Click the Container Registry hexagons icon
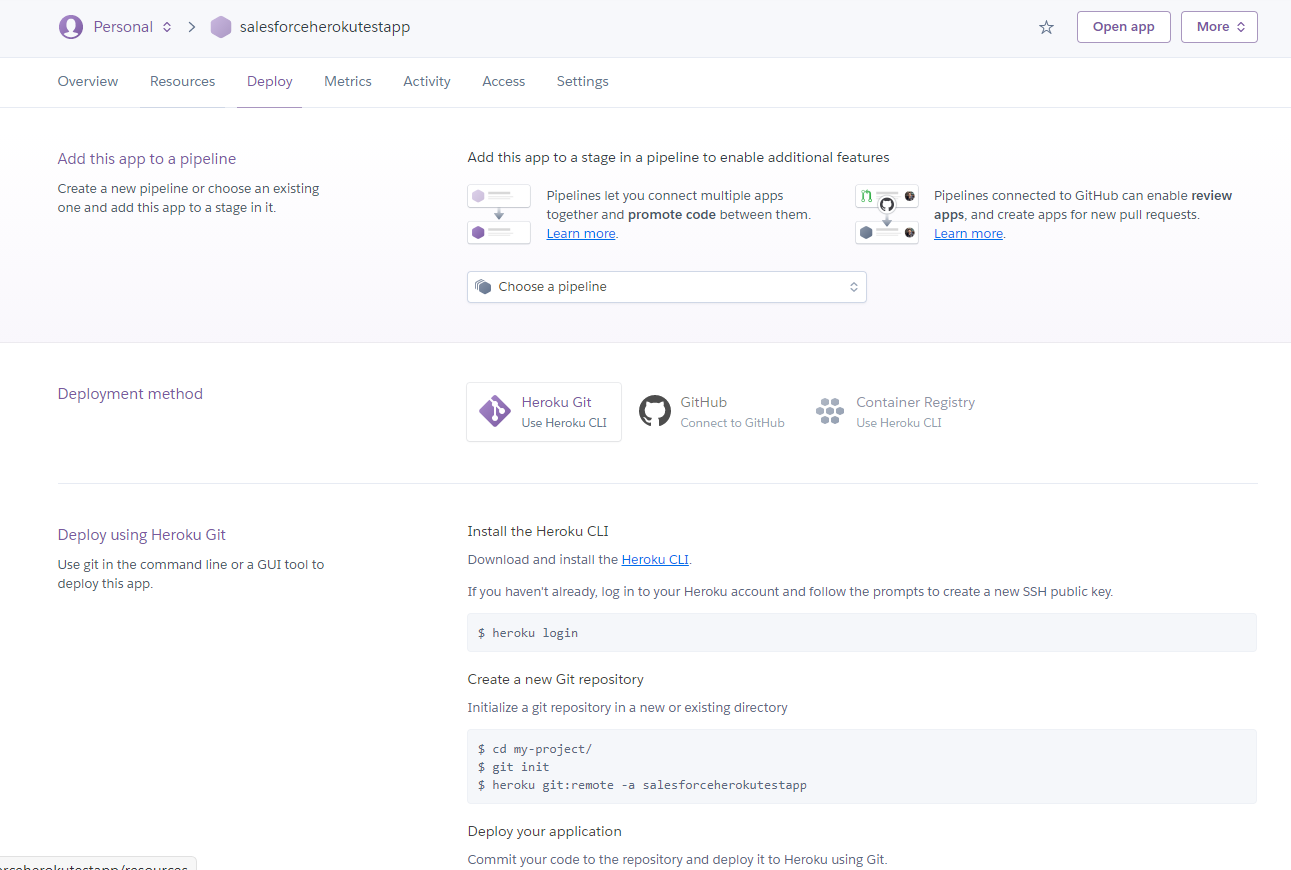This screenshot has height=870, width=1291. pyautogui.click(x=830, y=411)
